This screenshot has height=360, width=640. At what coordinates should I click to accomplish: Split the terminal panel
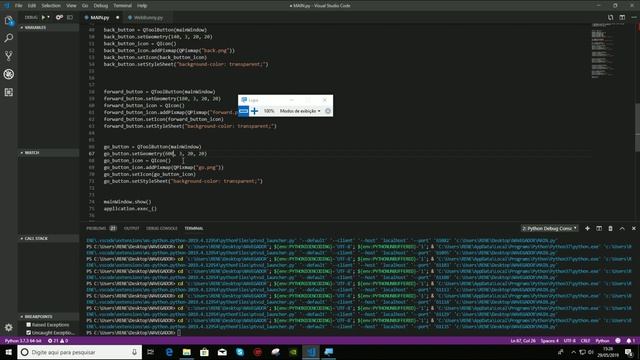pyautogui.click(x=599, y=229)
